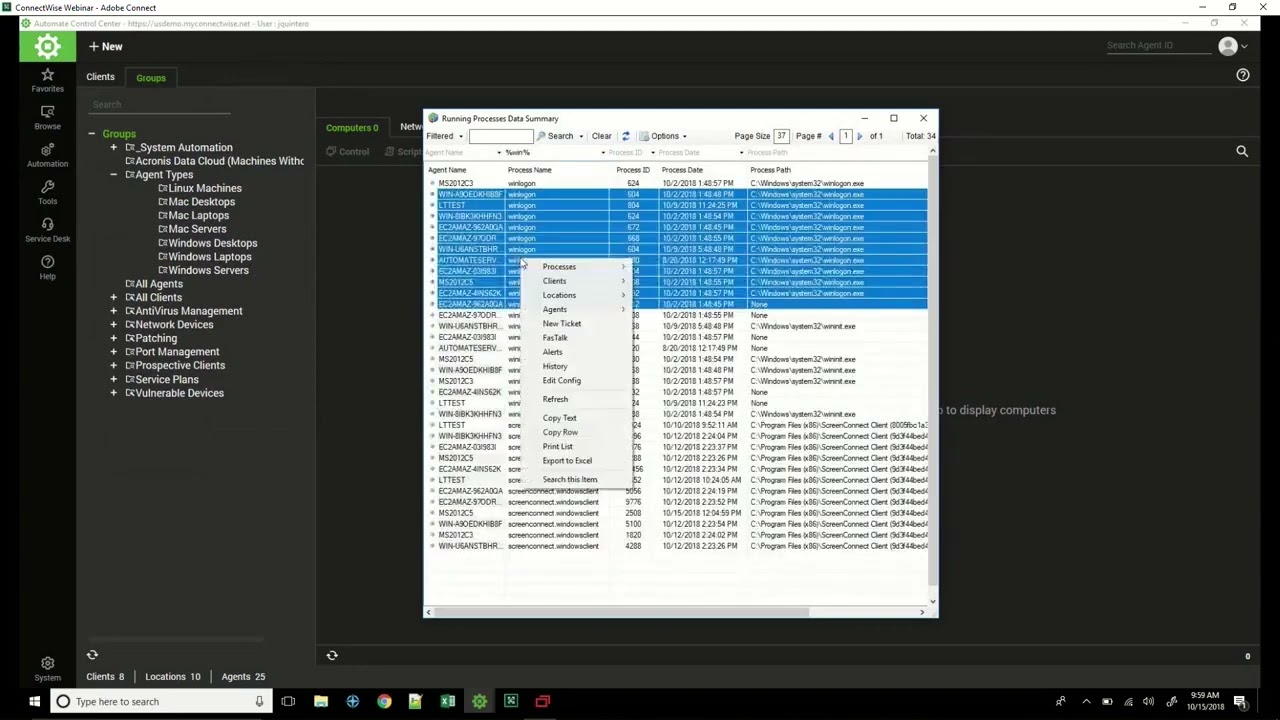
Task: Click the Control button in computers pane
Action: (348, 152)
